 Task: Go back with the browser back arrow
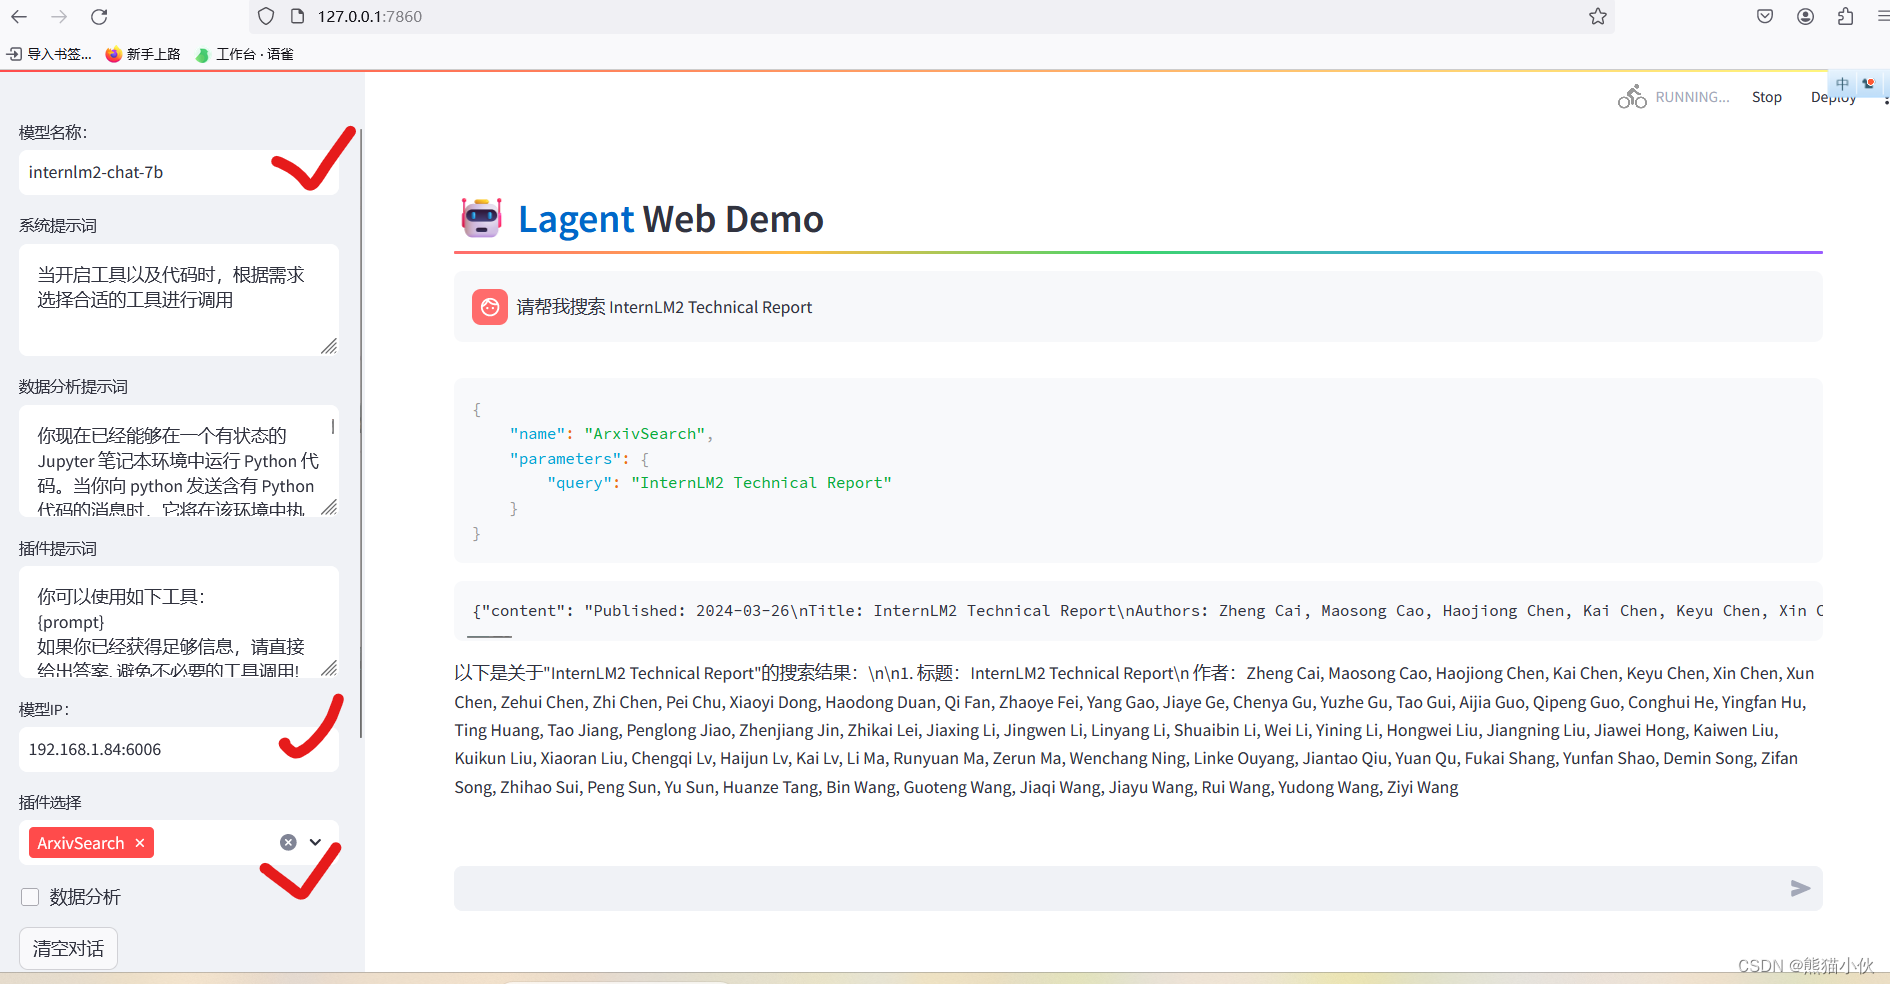tap(19, 16)
